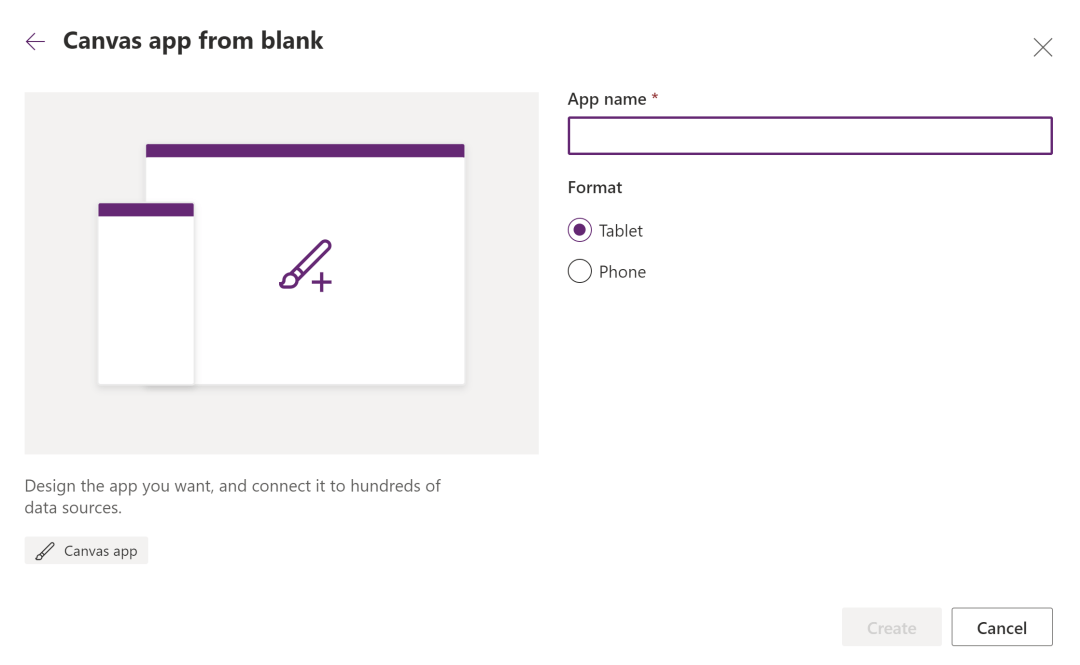Focus the App name input field

tap(809, 136)
